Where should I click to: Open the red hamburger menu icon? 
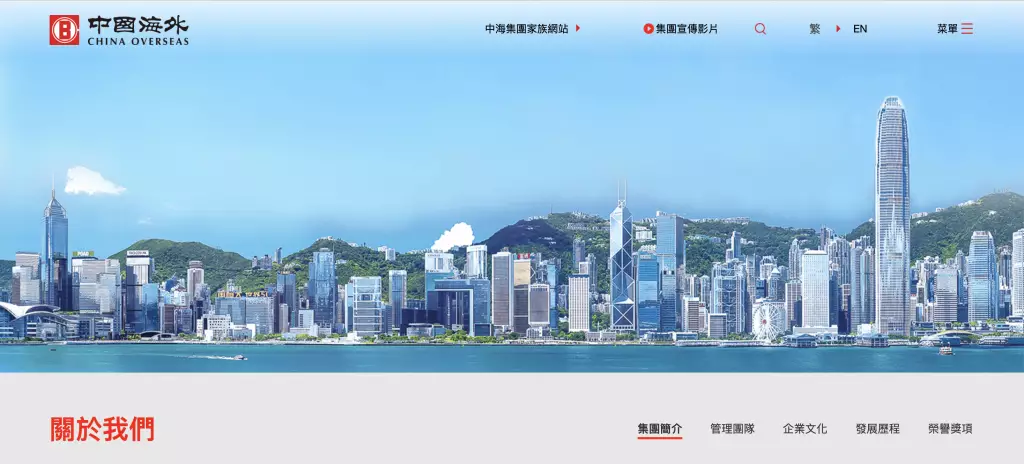[x=967, y=29]
